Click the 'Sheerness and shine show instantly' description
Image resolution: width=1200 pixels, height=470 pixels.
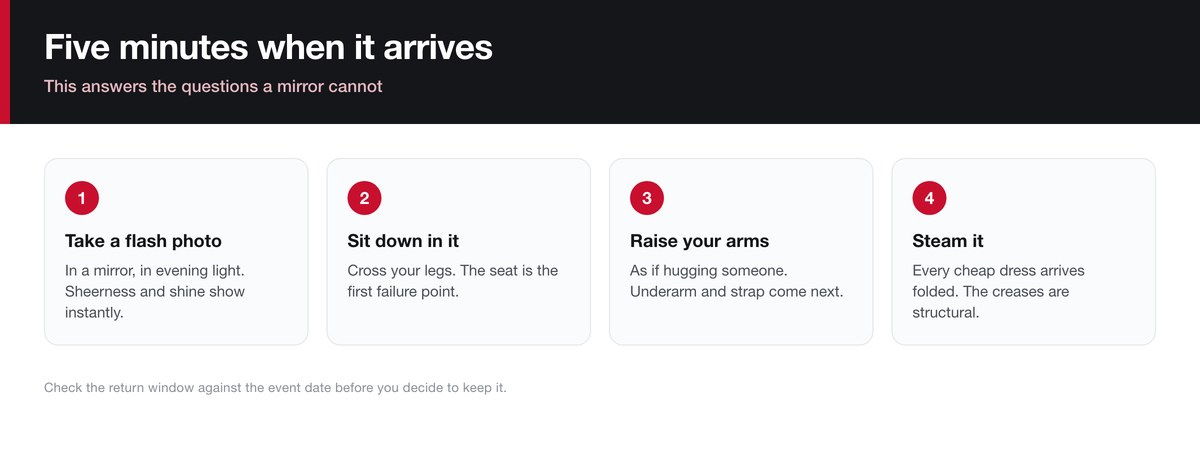[155, 291]
